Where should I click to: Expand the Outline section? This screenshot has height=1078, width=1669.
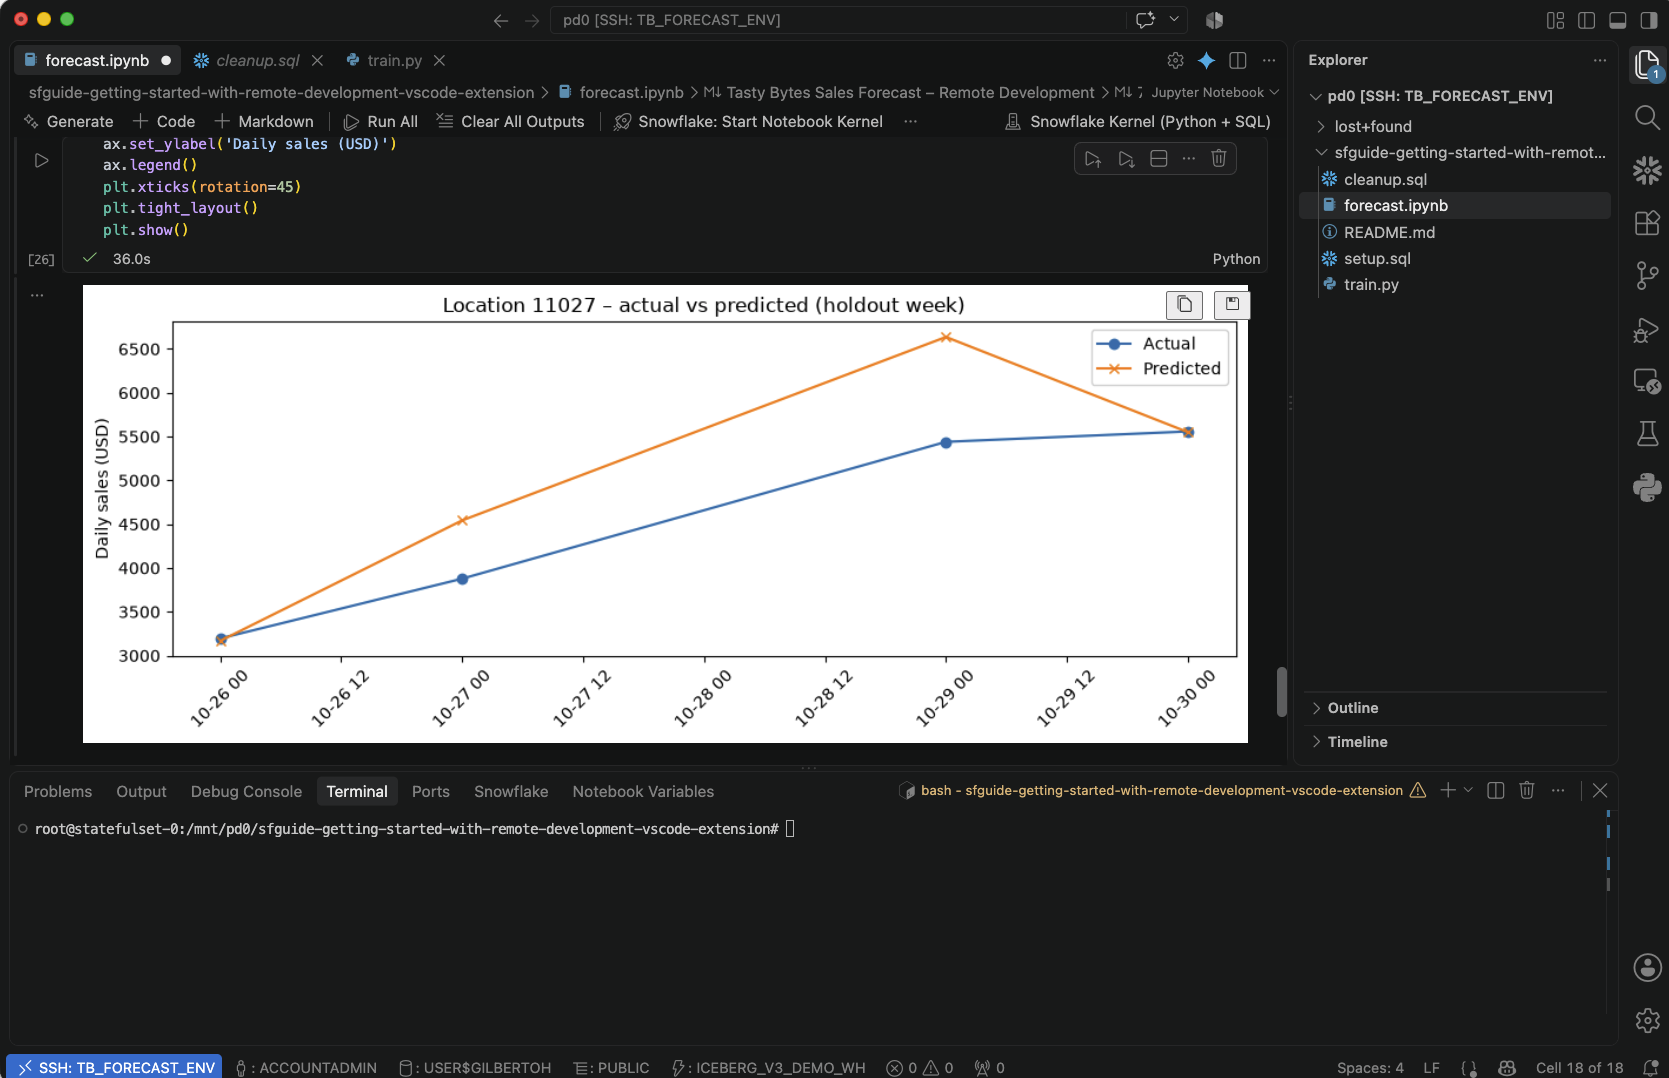(1353, 708)
